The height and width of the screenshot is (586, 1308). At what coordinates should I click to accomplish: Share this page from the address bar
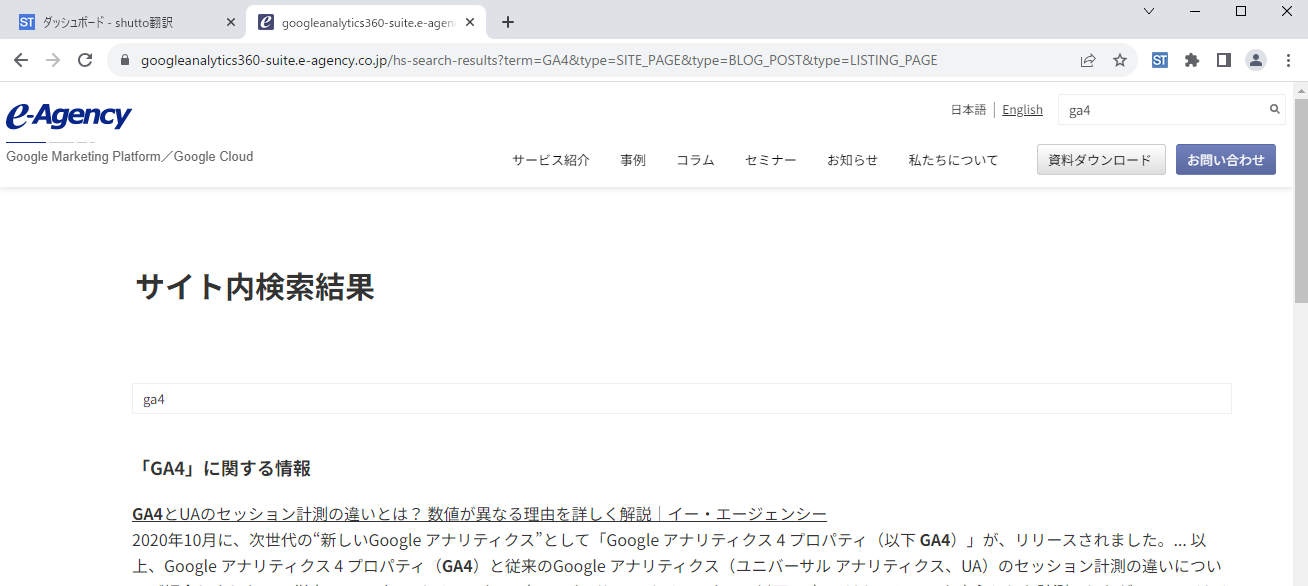click(1088, 60)
